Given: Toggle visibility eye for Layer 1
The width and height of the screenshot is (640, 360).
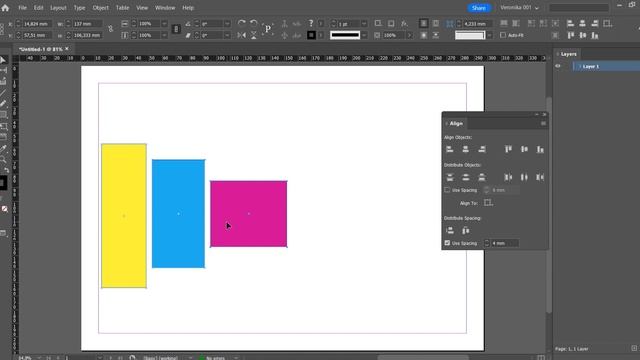Looking at the screenshot, I should (x=558, y=66).
